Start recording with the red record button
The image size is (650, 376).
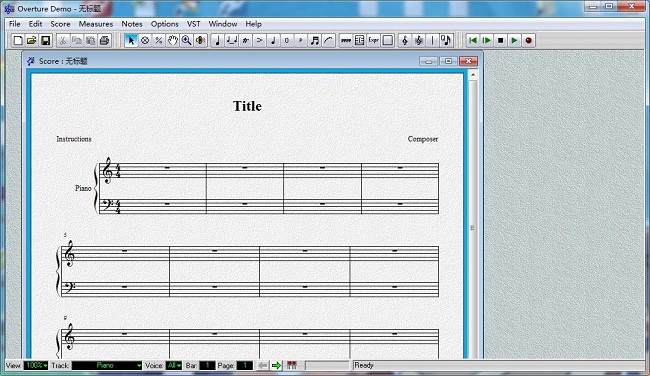(x=528, y=41)
